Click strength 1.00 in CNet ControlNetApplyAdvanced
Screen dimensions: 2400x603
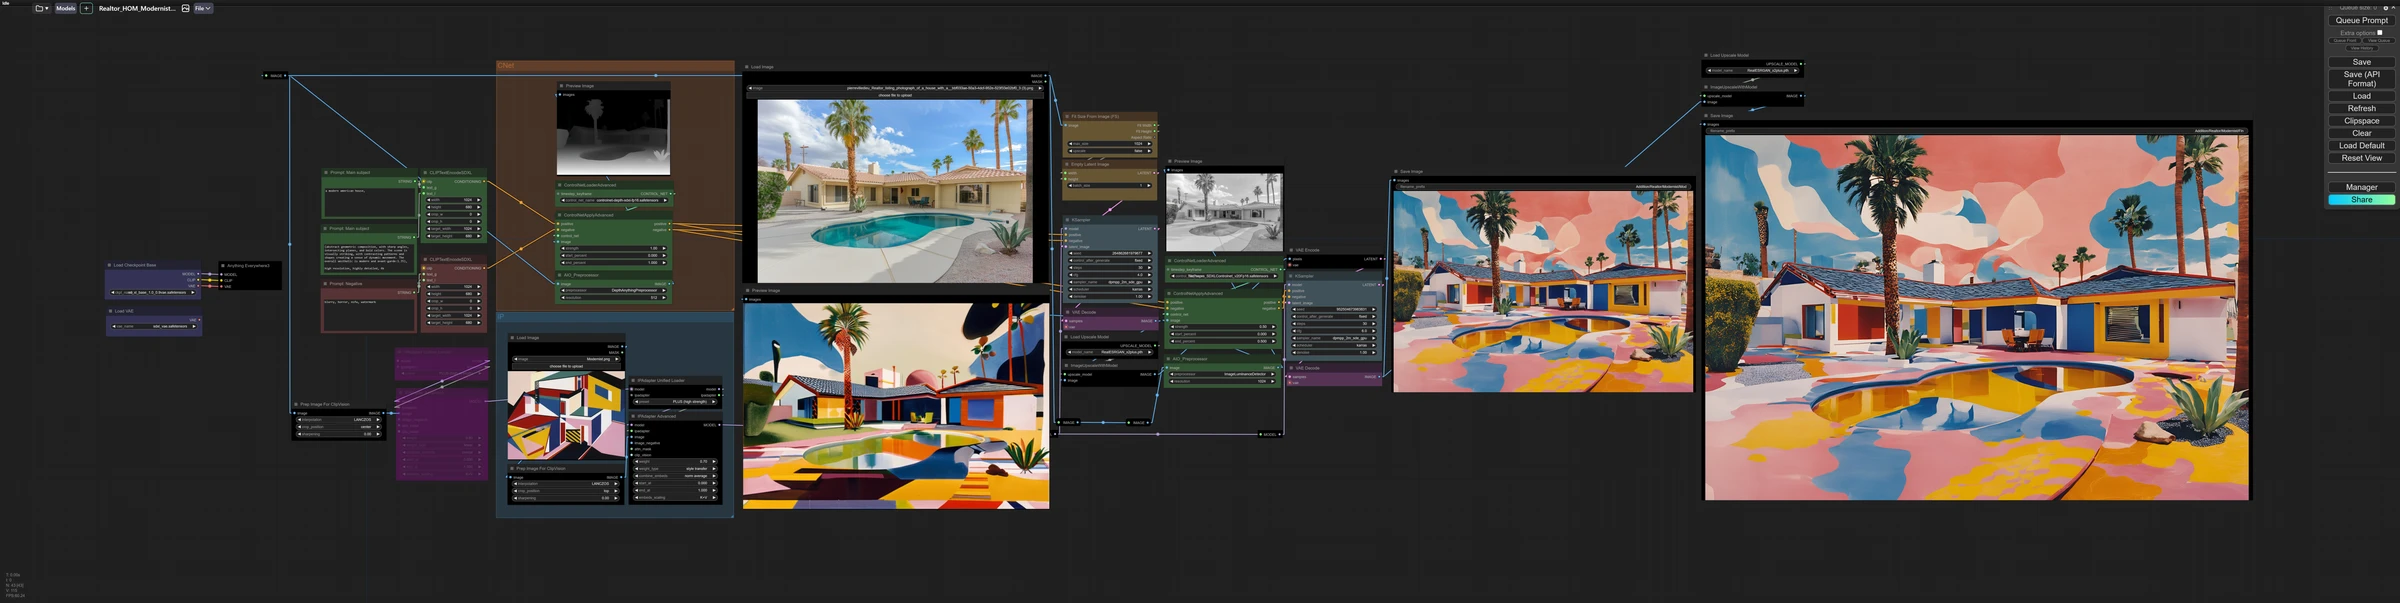[x=615, y=248]
